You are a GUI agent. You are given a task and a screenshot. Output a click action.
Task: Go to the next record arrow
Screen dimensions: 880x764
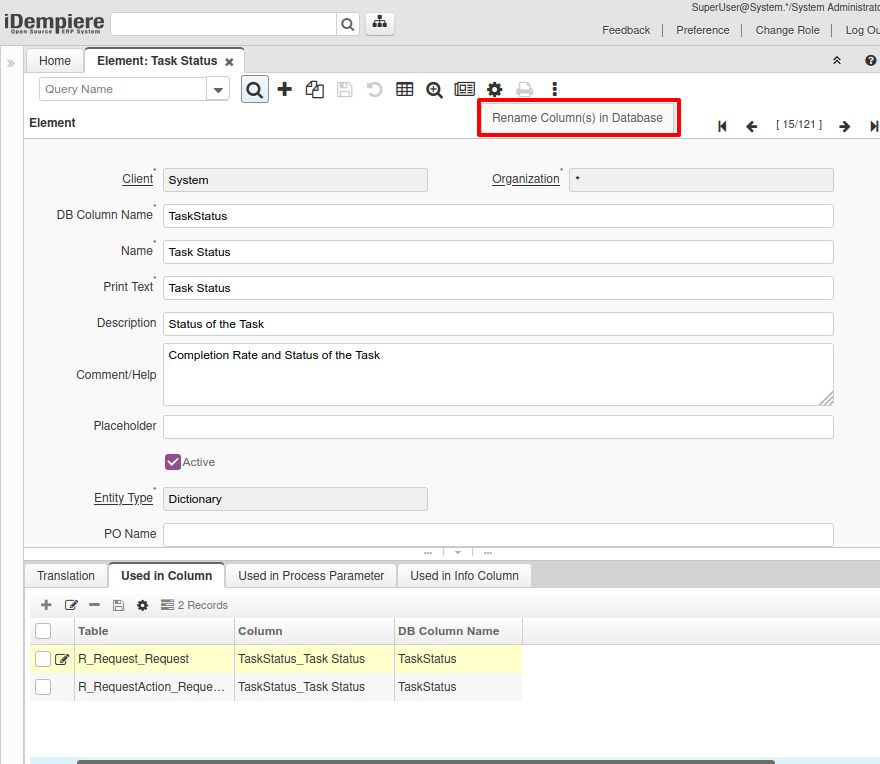(x=844, y=126)
